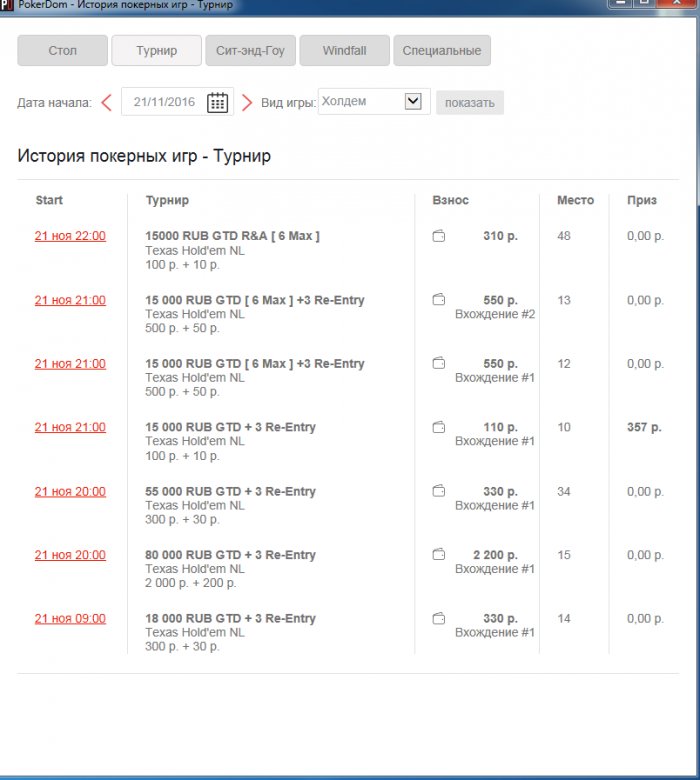The width and height of the screenshot is (700, 780).
Task: Click the Турнир column header
Action: pos(167,200)
